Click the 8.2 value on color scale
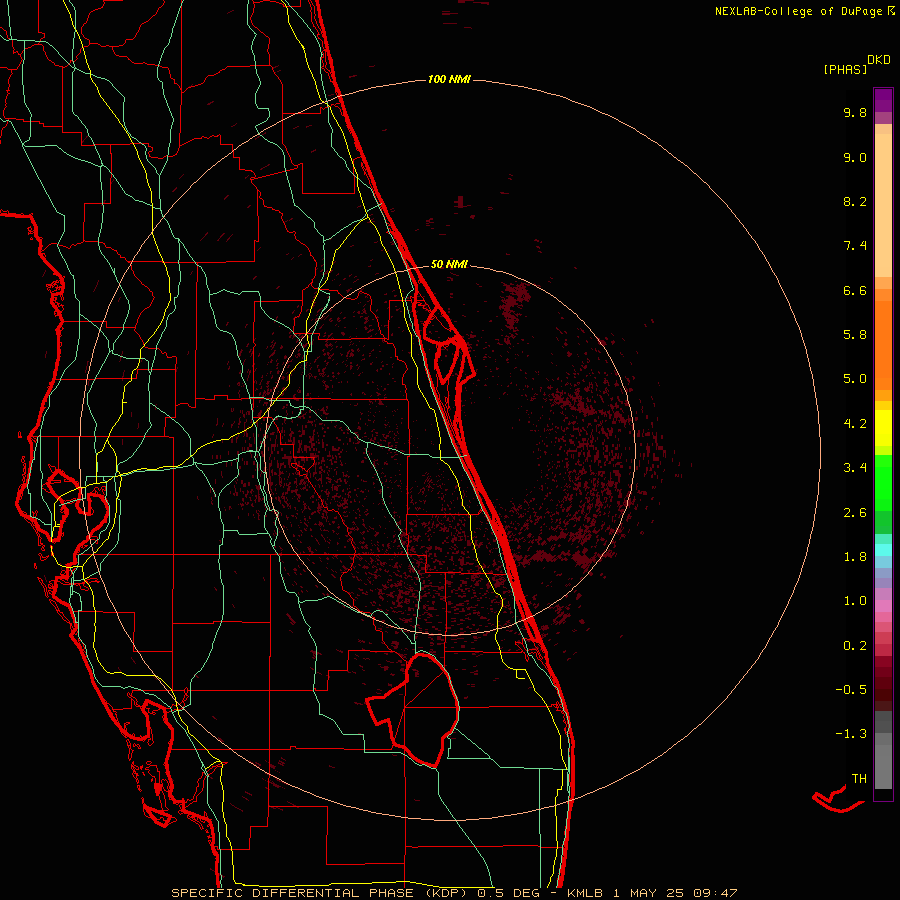 pyautogui.click(x=855, y=201)
